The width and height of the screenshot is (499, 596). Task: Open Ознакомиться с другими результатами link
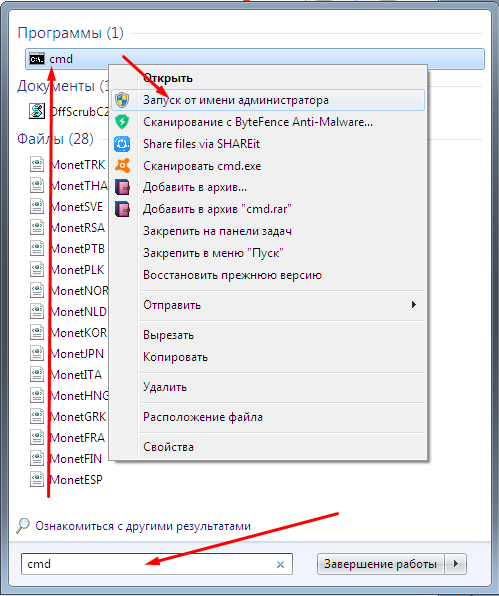pyautogui.click(x=143, y=526)
